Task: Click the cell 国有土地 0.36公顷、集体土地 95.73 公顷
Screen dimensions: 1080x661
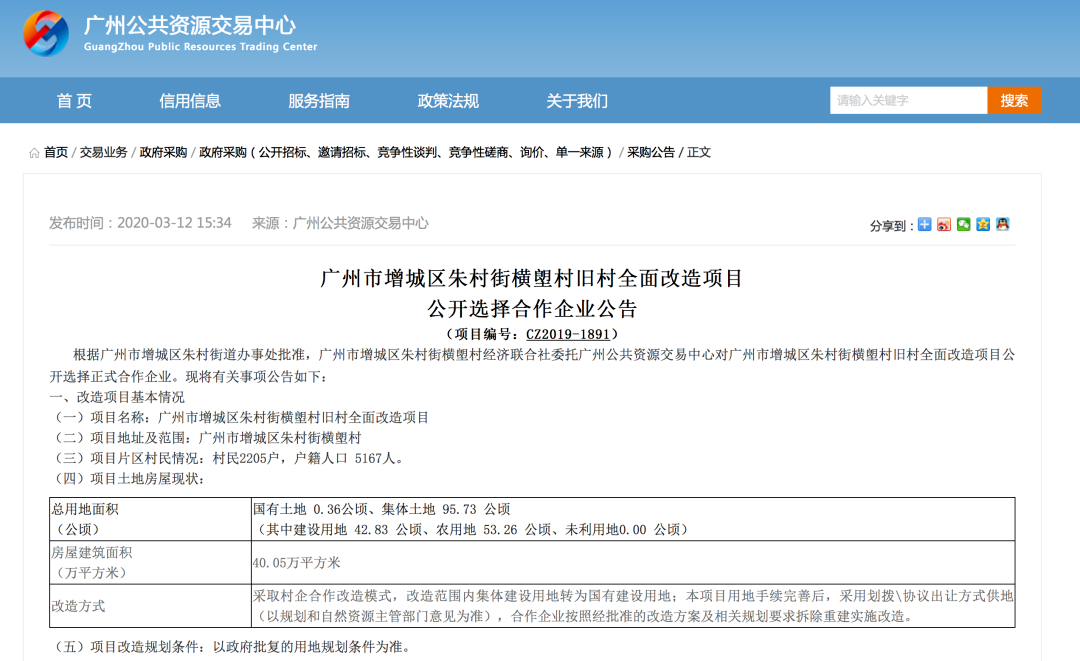Action: [382, 509]
